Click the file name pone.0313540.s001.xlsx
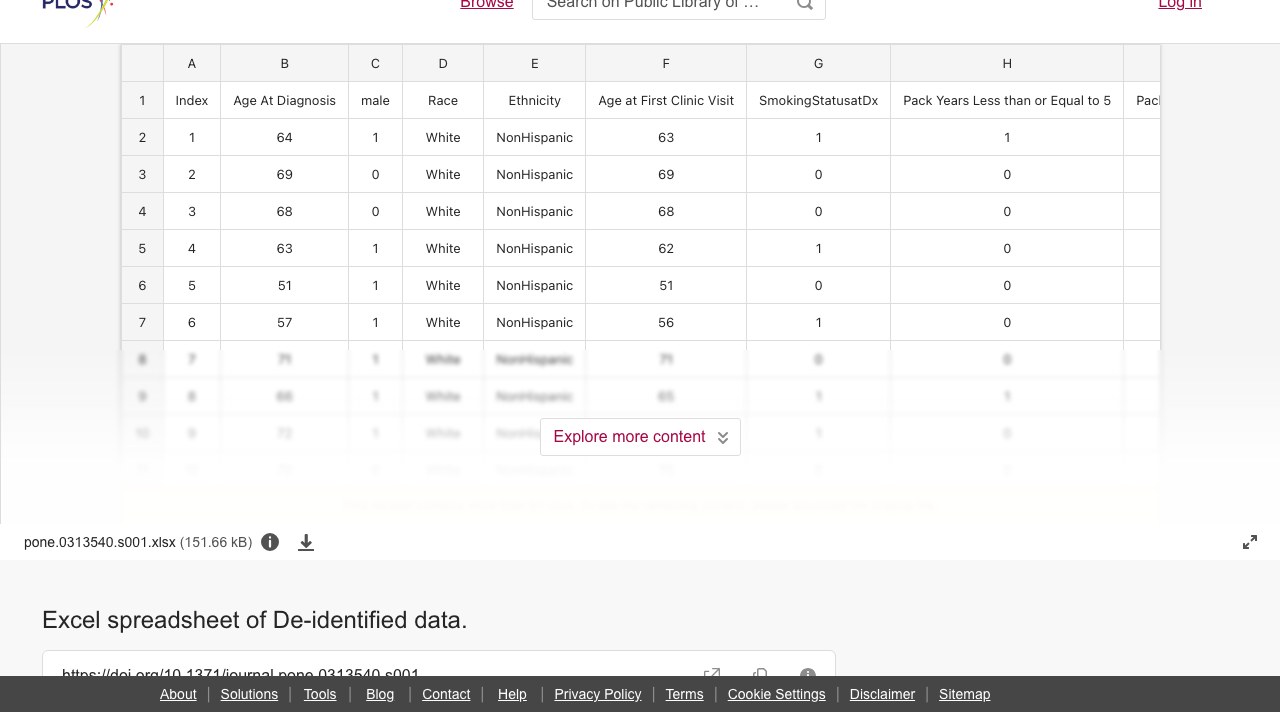Viewport: 1280px width, 720px height. 100,542
